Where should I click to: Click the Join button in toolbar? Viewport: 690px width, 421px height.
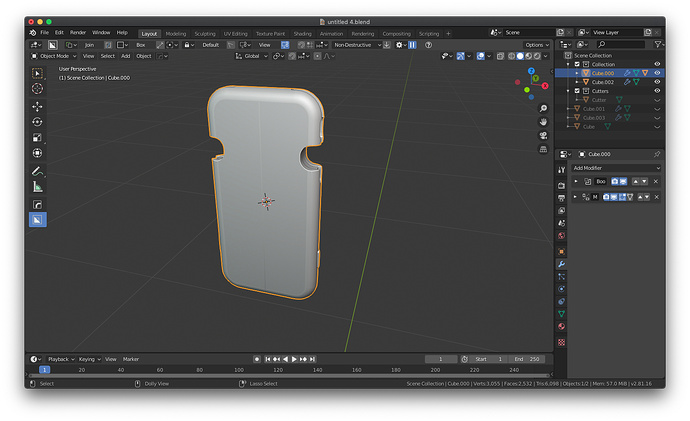point(89,45)
